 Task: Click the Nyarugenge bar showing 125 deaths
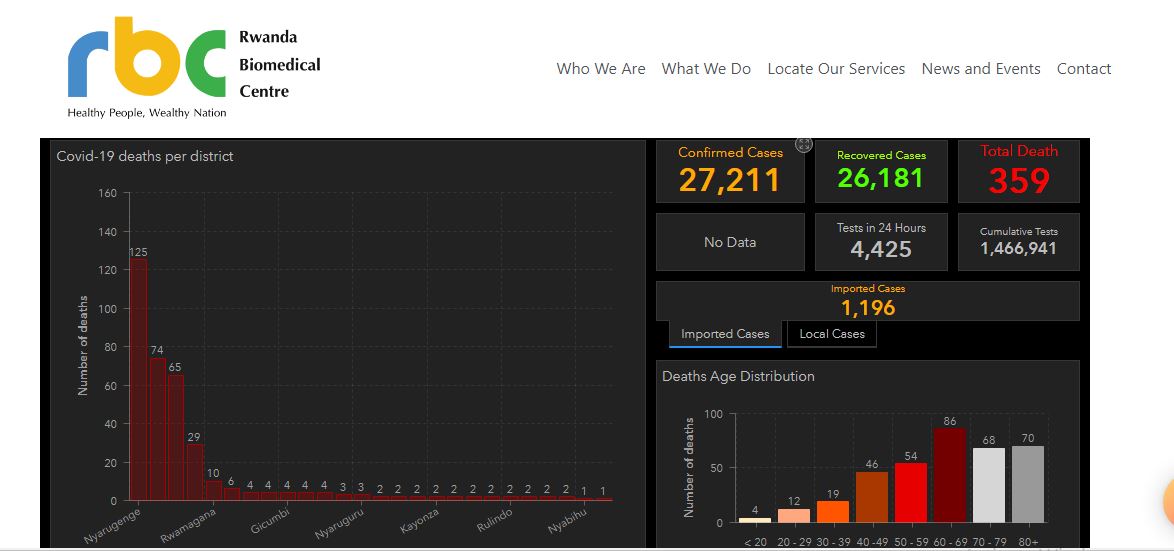point(138,380)
